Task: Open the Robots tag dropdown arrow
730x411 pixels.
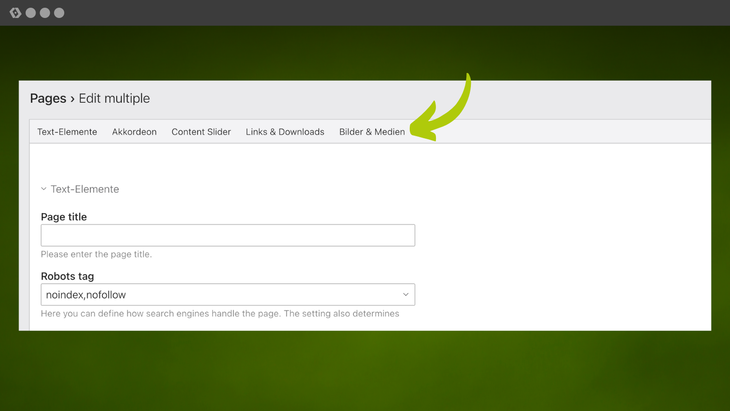Action: click(x=405, y=295)
